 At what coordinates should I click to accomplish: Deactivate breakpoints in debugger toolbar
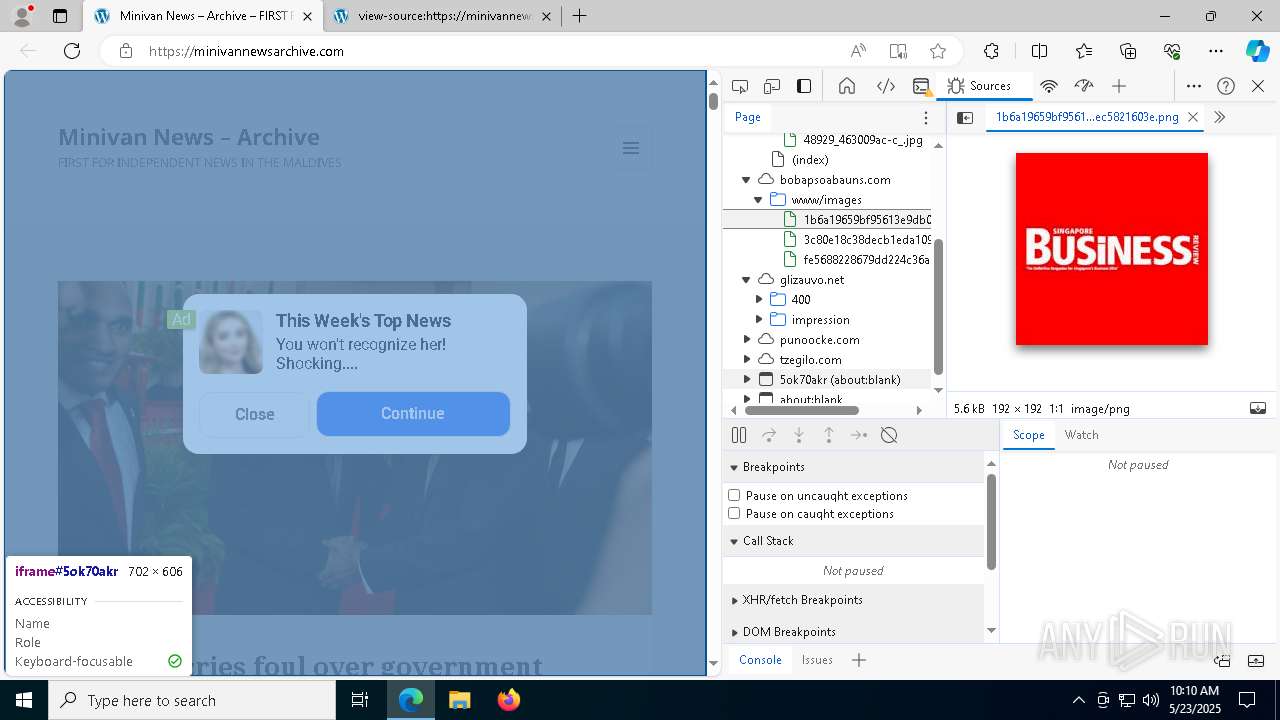tap(889, 435)
